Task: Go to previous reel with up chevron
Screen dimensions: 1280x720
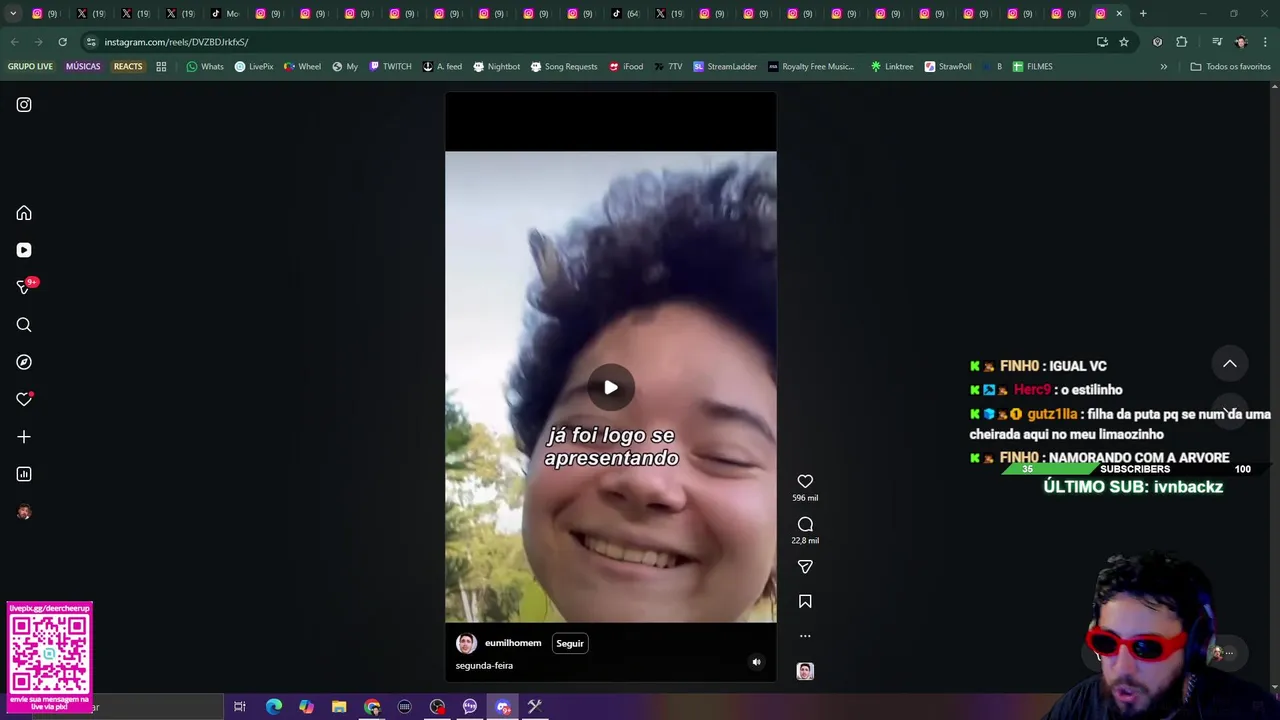Action: (1230, 364)
